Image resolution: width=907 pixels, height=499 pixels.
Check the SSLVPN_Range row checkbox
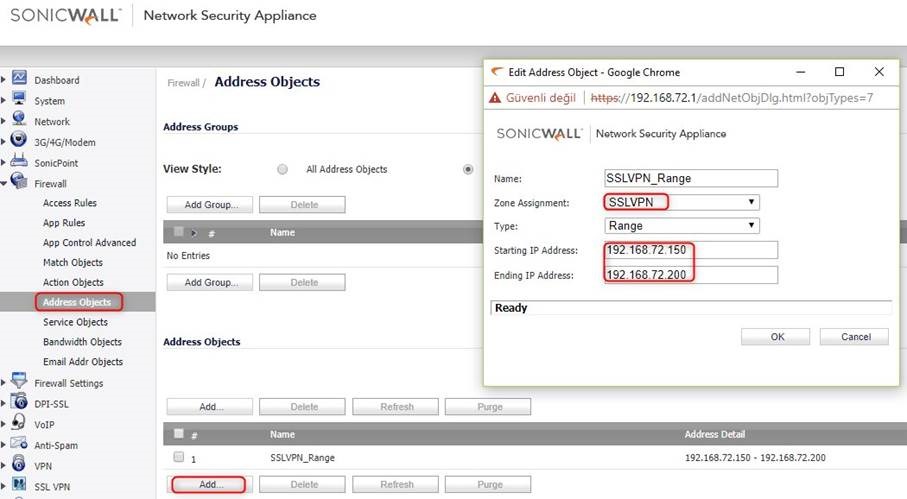[179, 457]
